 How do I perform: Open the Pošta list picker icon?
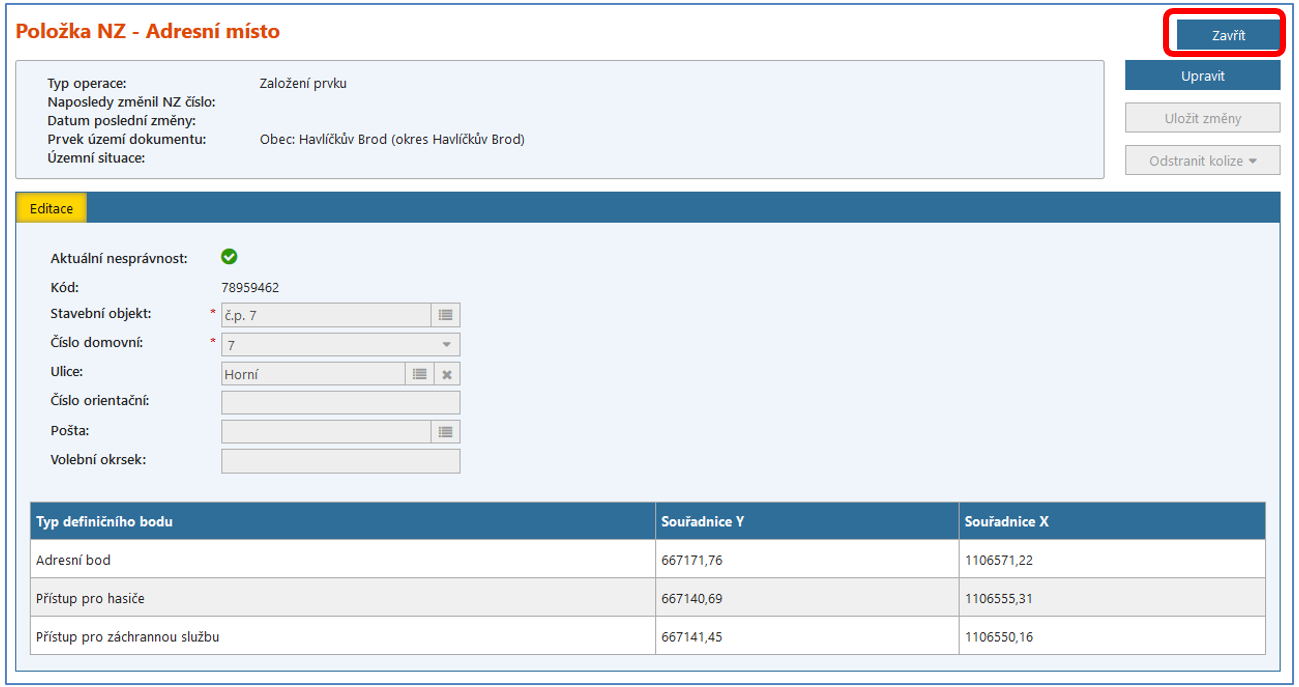click(446, 432)
